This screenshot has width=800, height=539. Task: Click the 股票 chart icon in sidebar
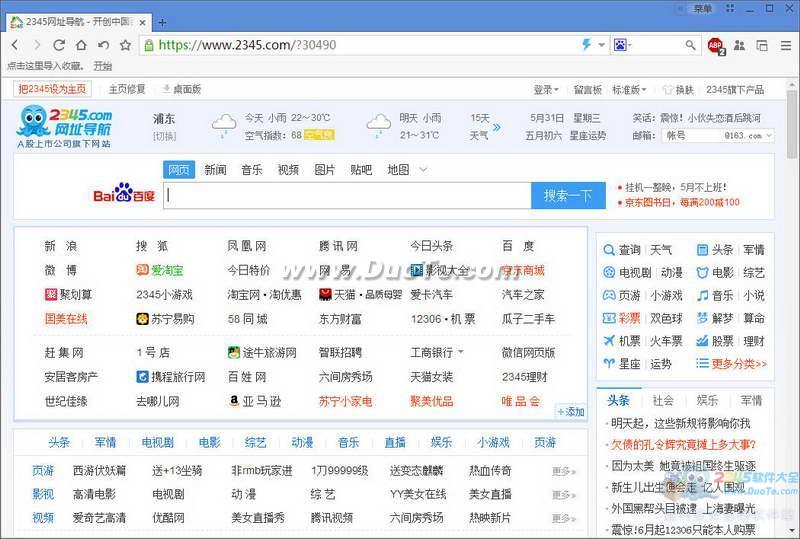(703, 341)
